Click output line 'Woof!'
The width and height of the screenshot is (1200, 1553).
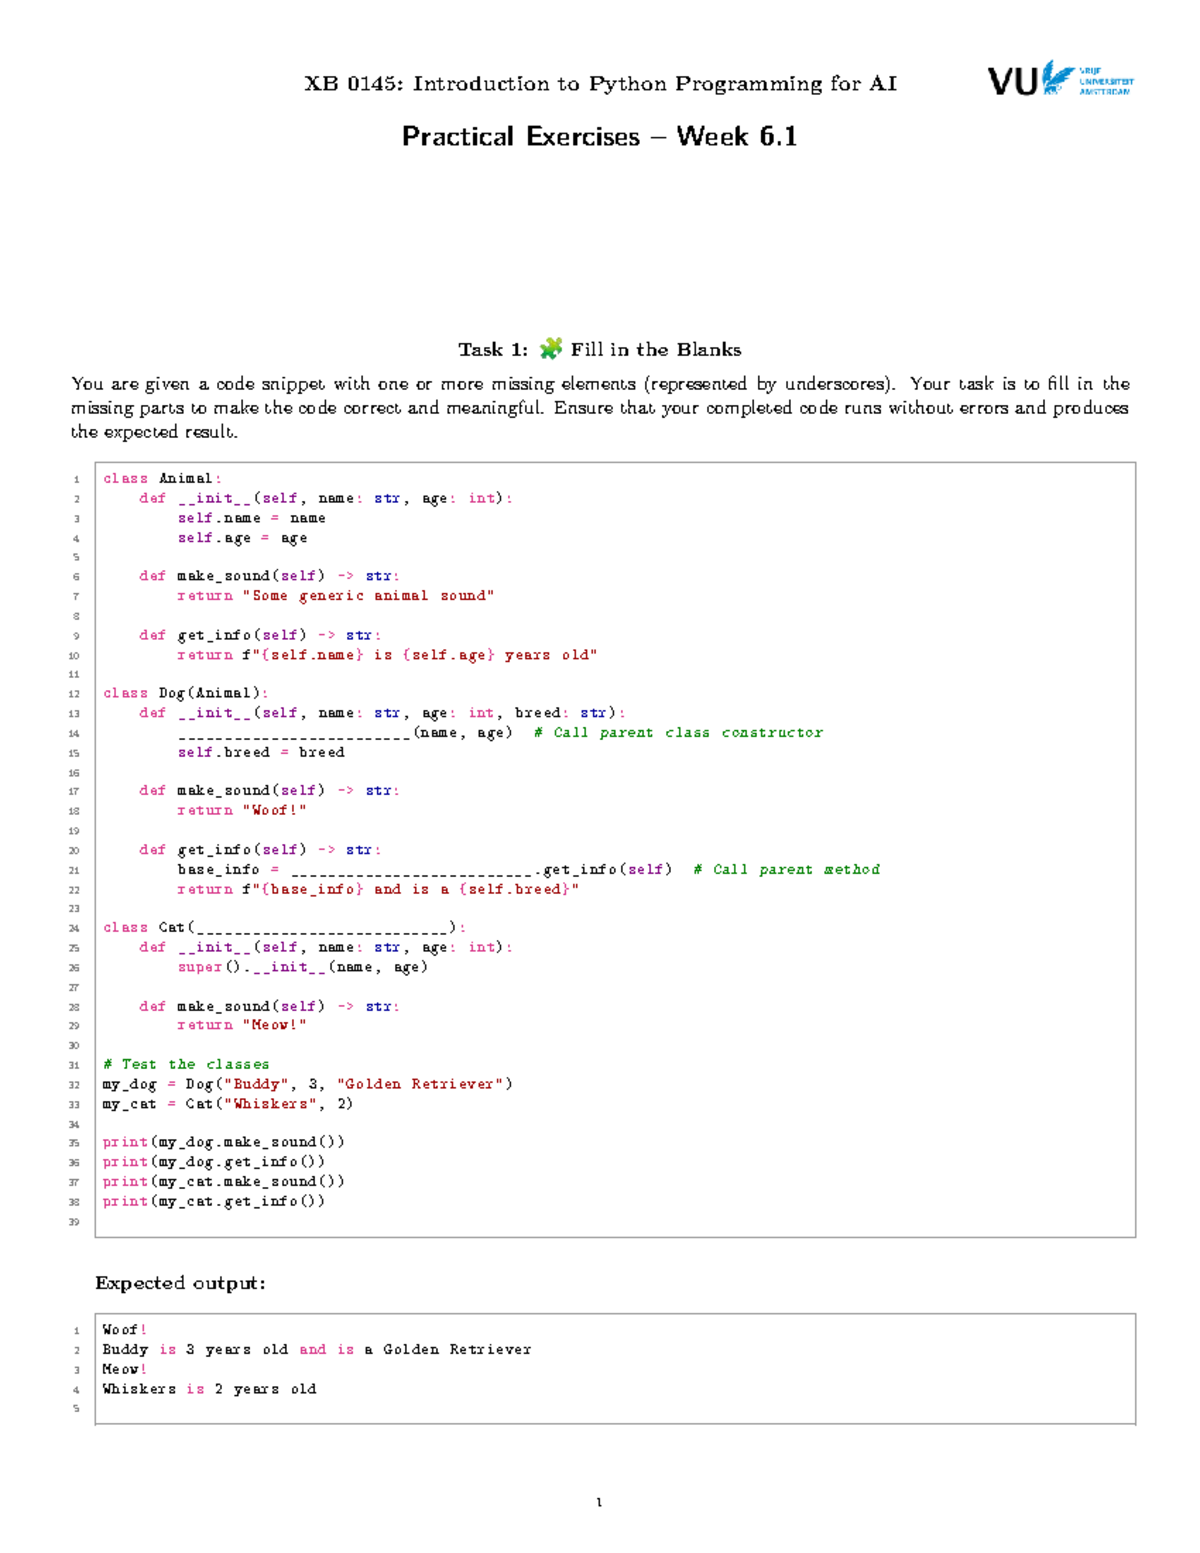[x=125, y=1330]
